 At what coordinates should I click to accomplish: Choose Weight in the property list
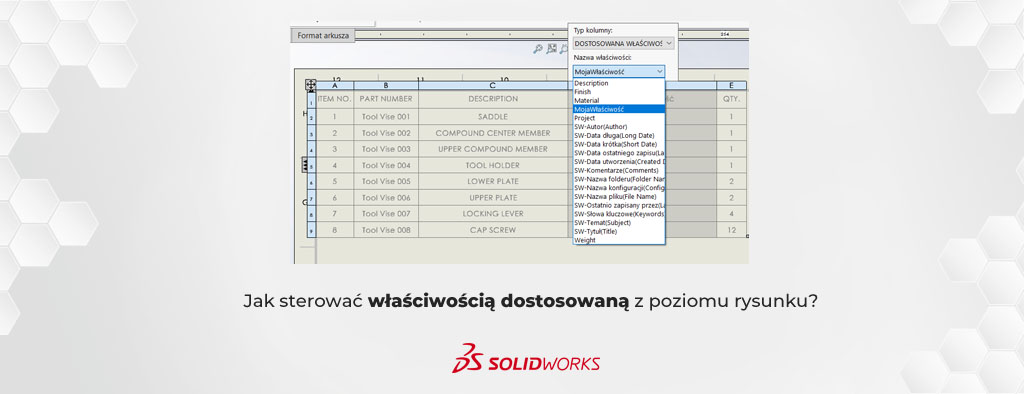619,240
